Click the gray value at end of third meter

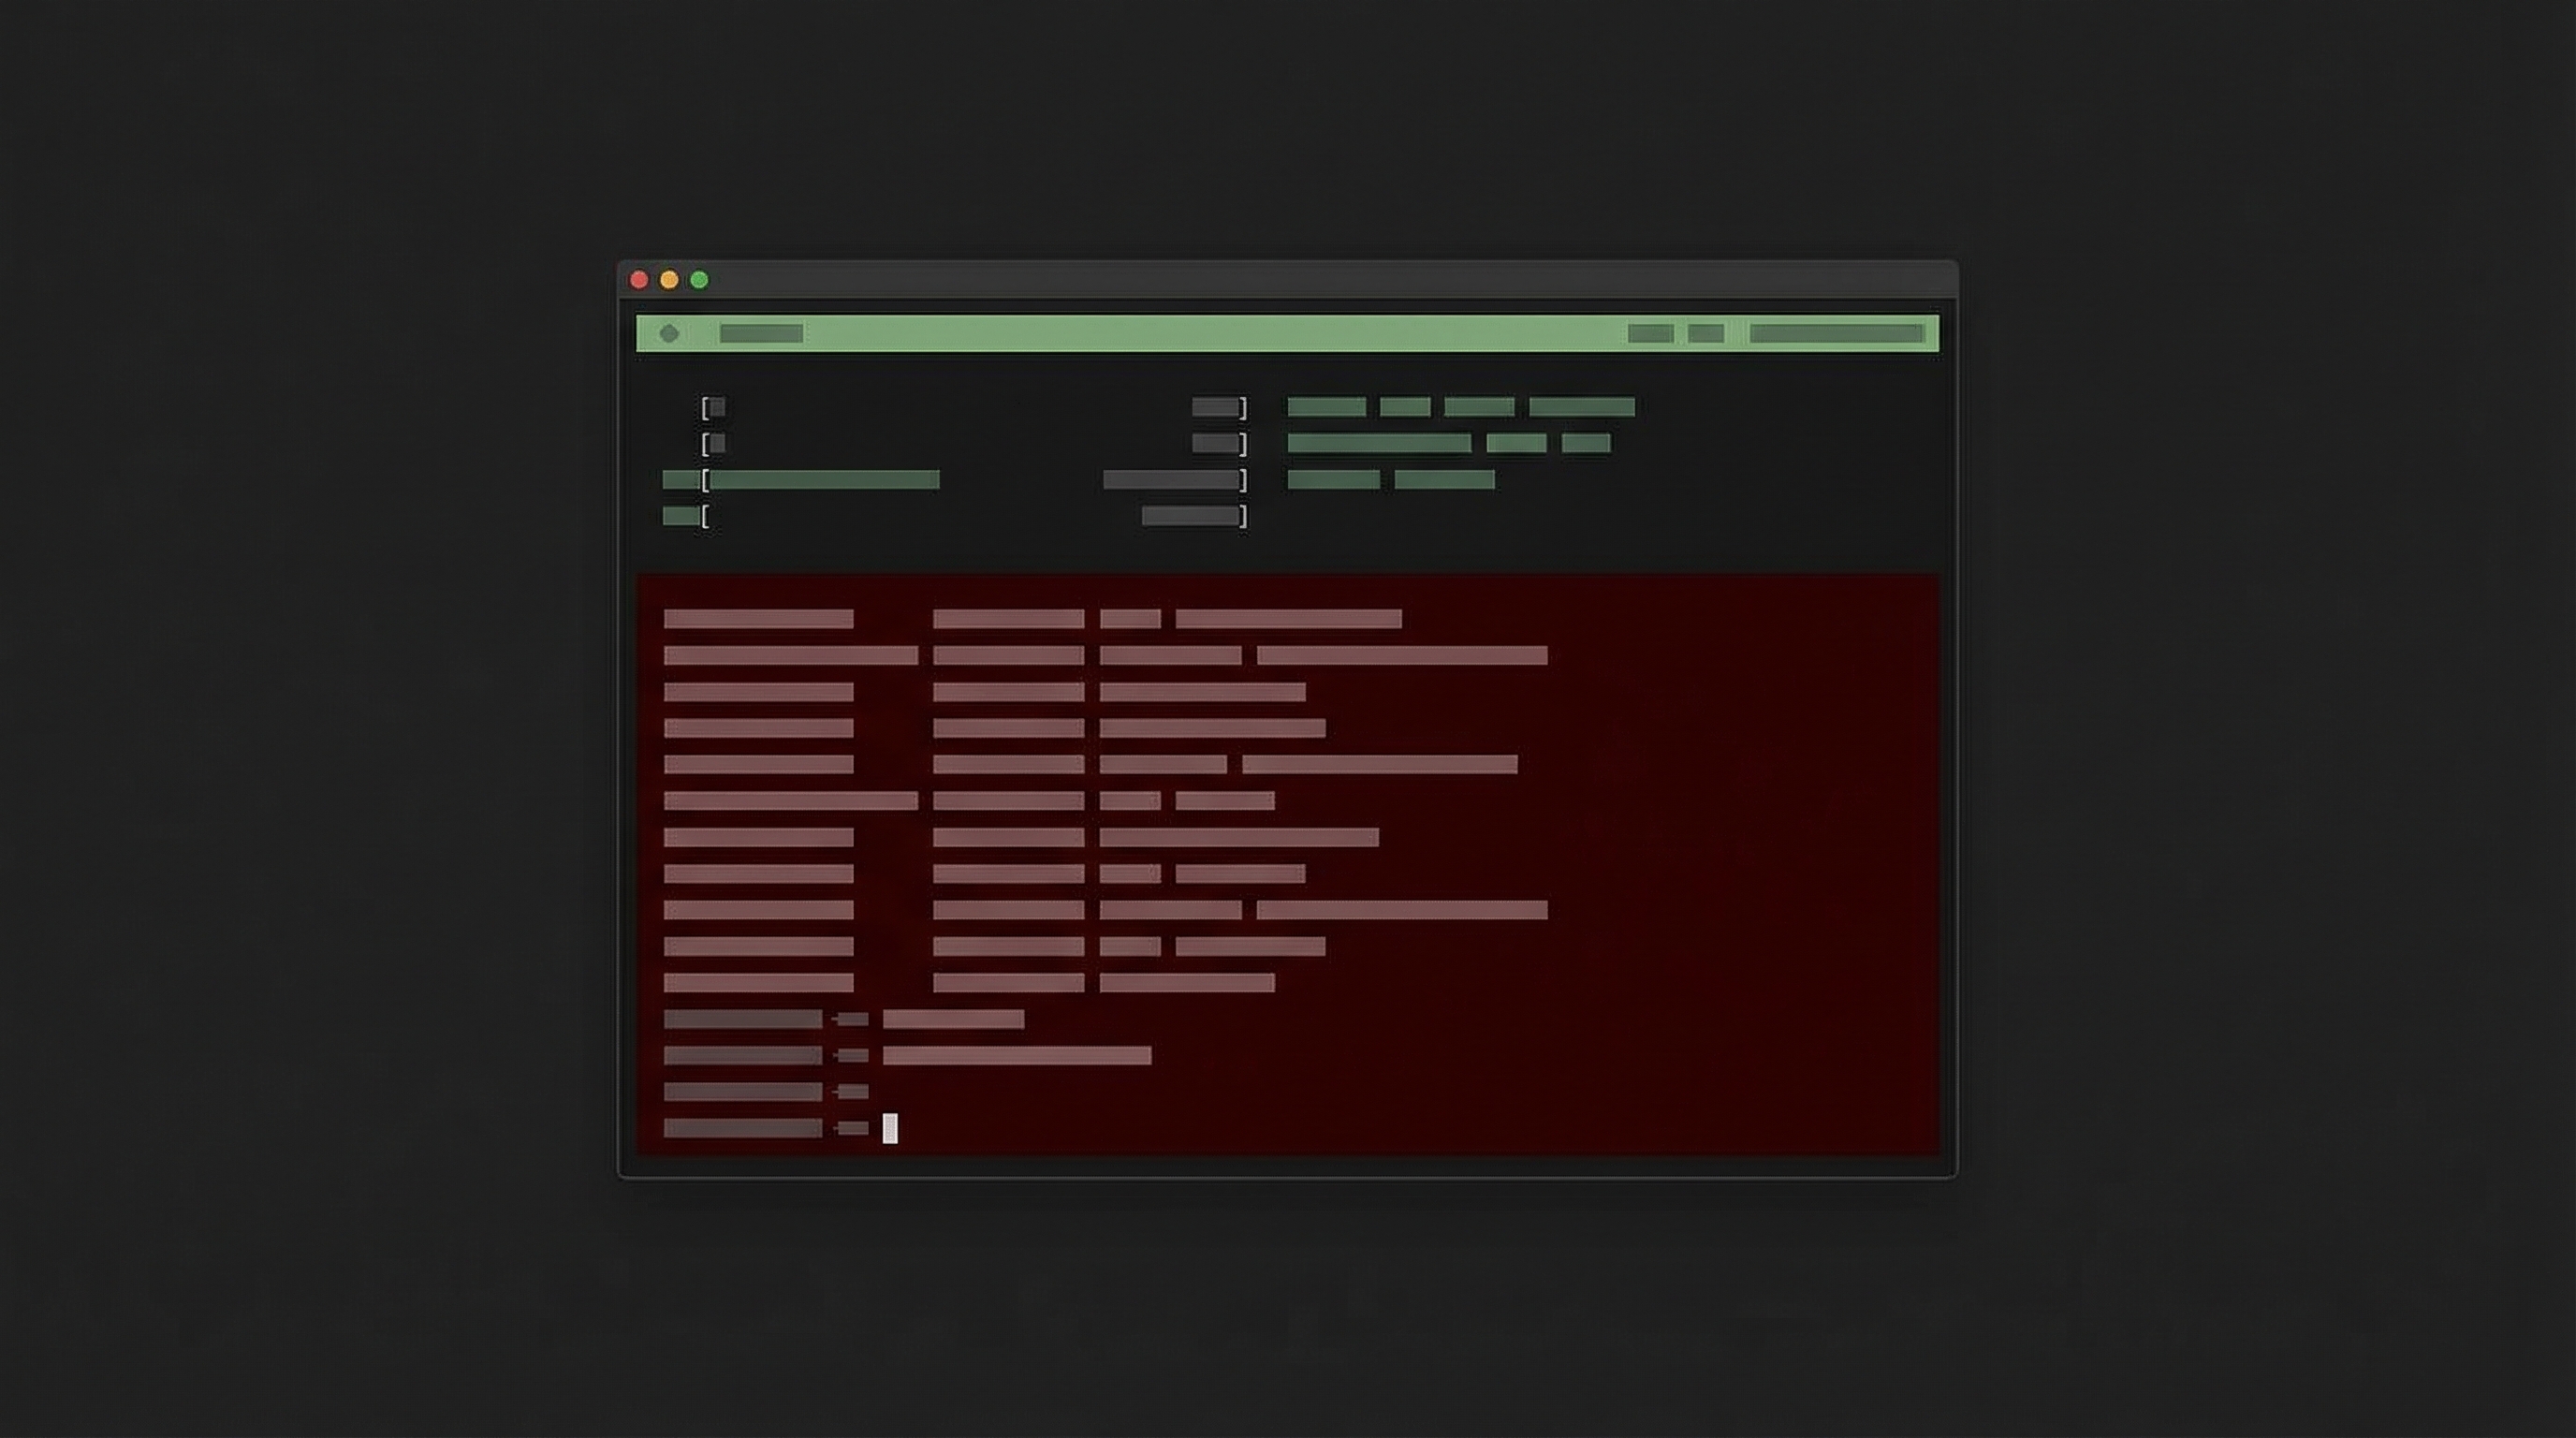tap(1171, 480)
